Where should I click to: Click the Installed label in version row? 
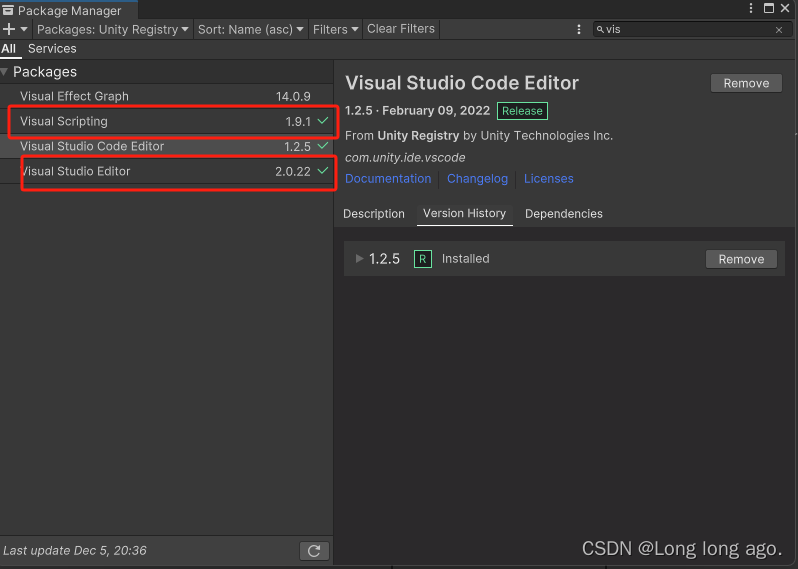[466, 259]
